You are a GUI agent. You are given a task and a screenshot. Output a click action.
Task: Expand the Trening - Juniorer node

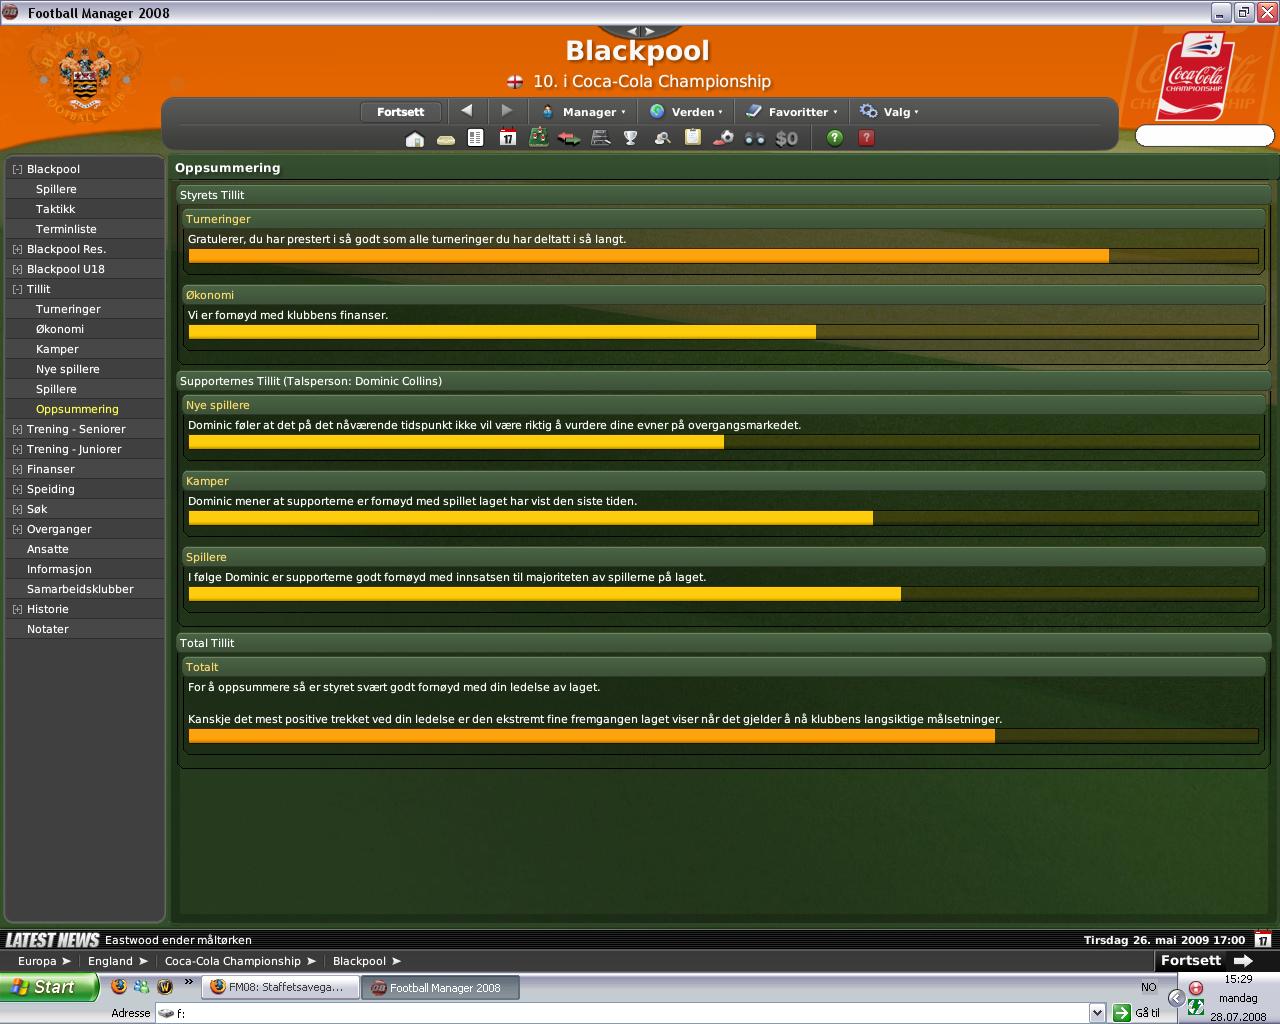tap(17, 449)
